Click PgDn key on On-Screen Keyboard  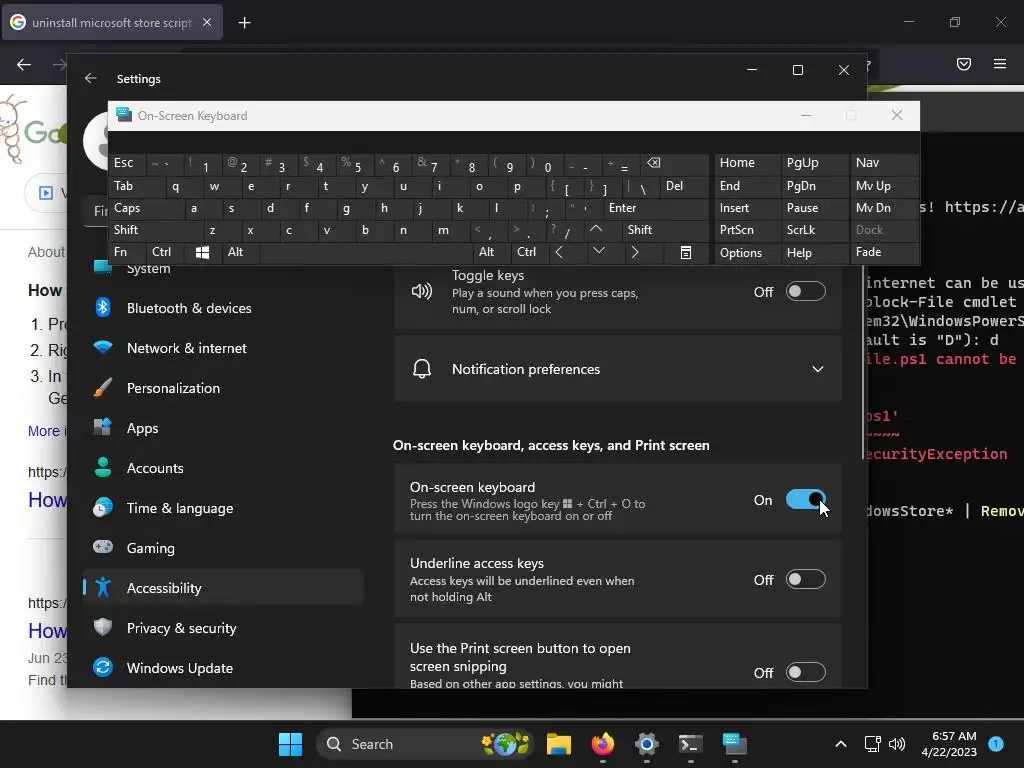814,186
